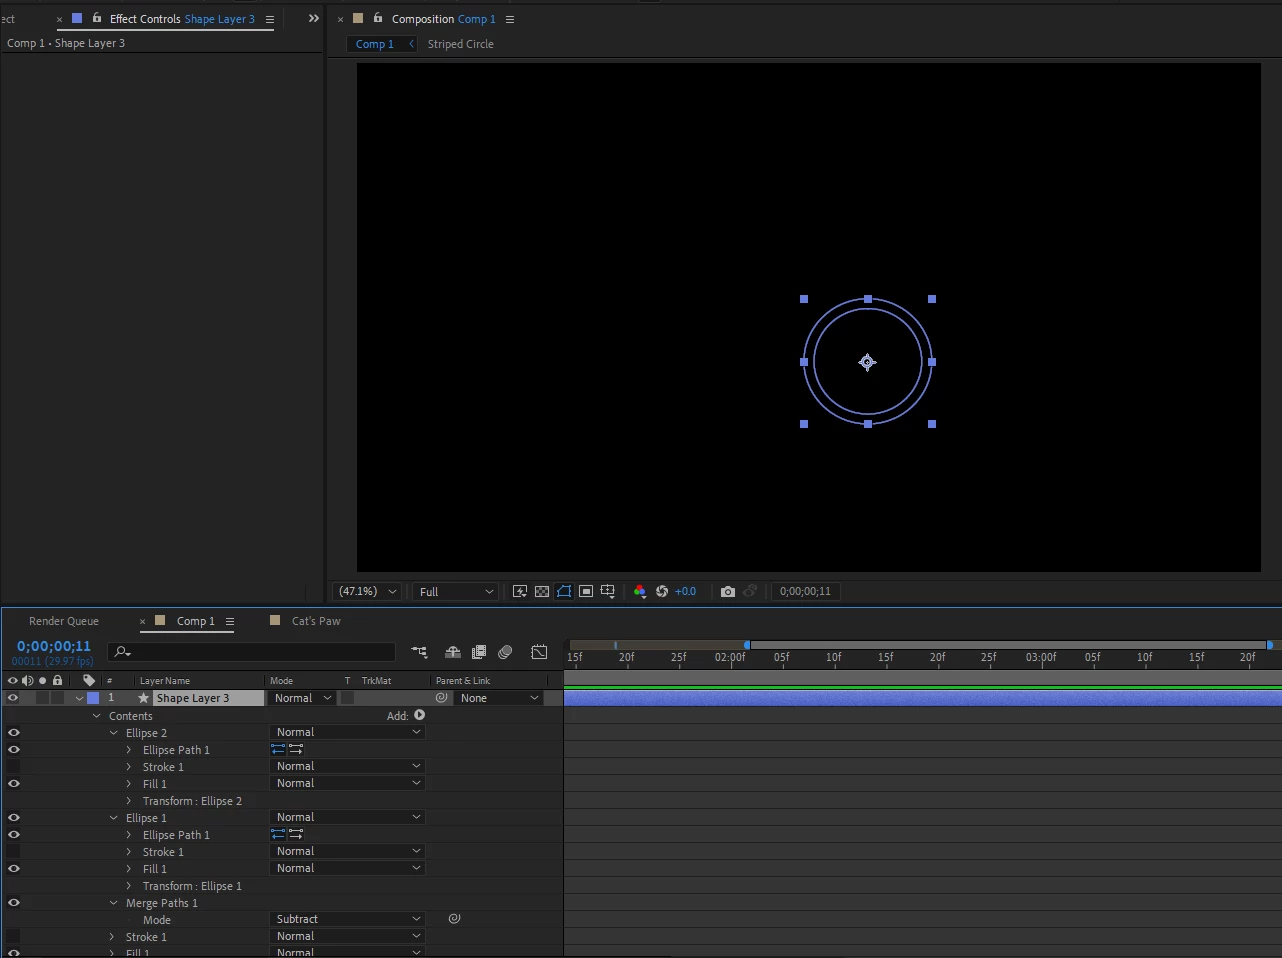Click the hide shy layers icon

click(x=452, y=652)
